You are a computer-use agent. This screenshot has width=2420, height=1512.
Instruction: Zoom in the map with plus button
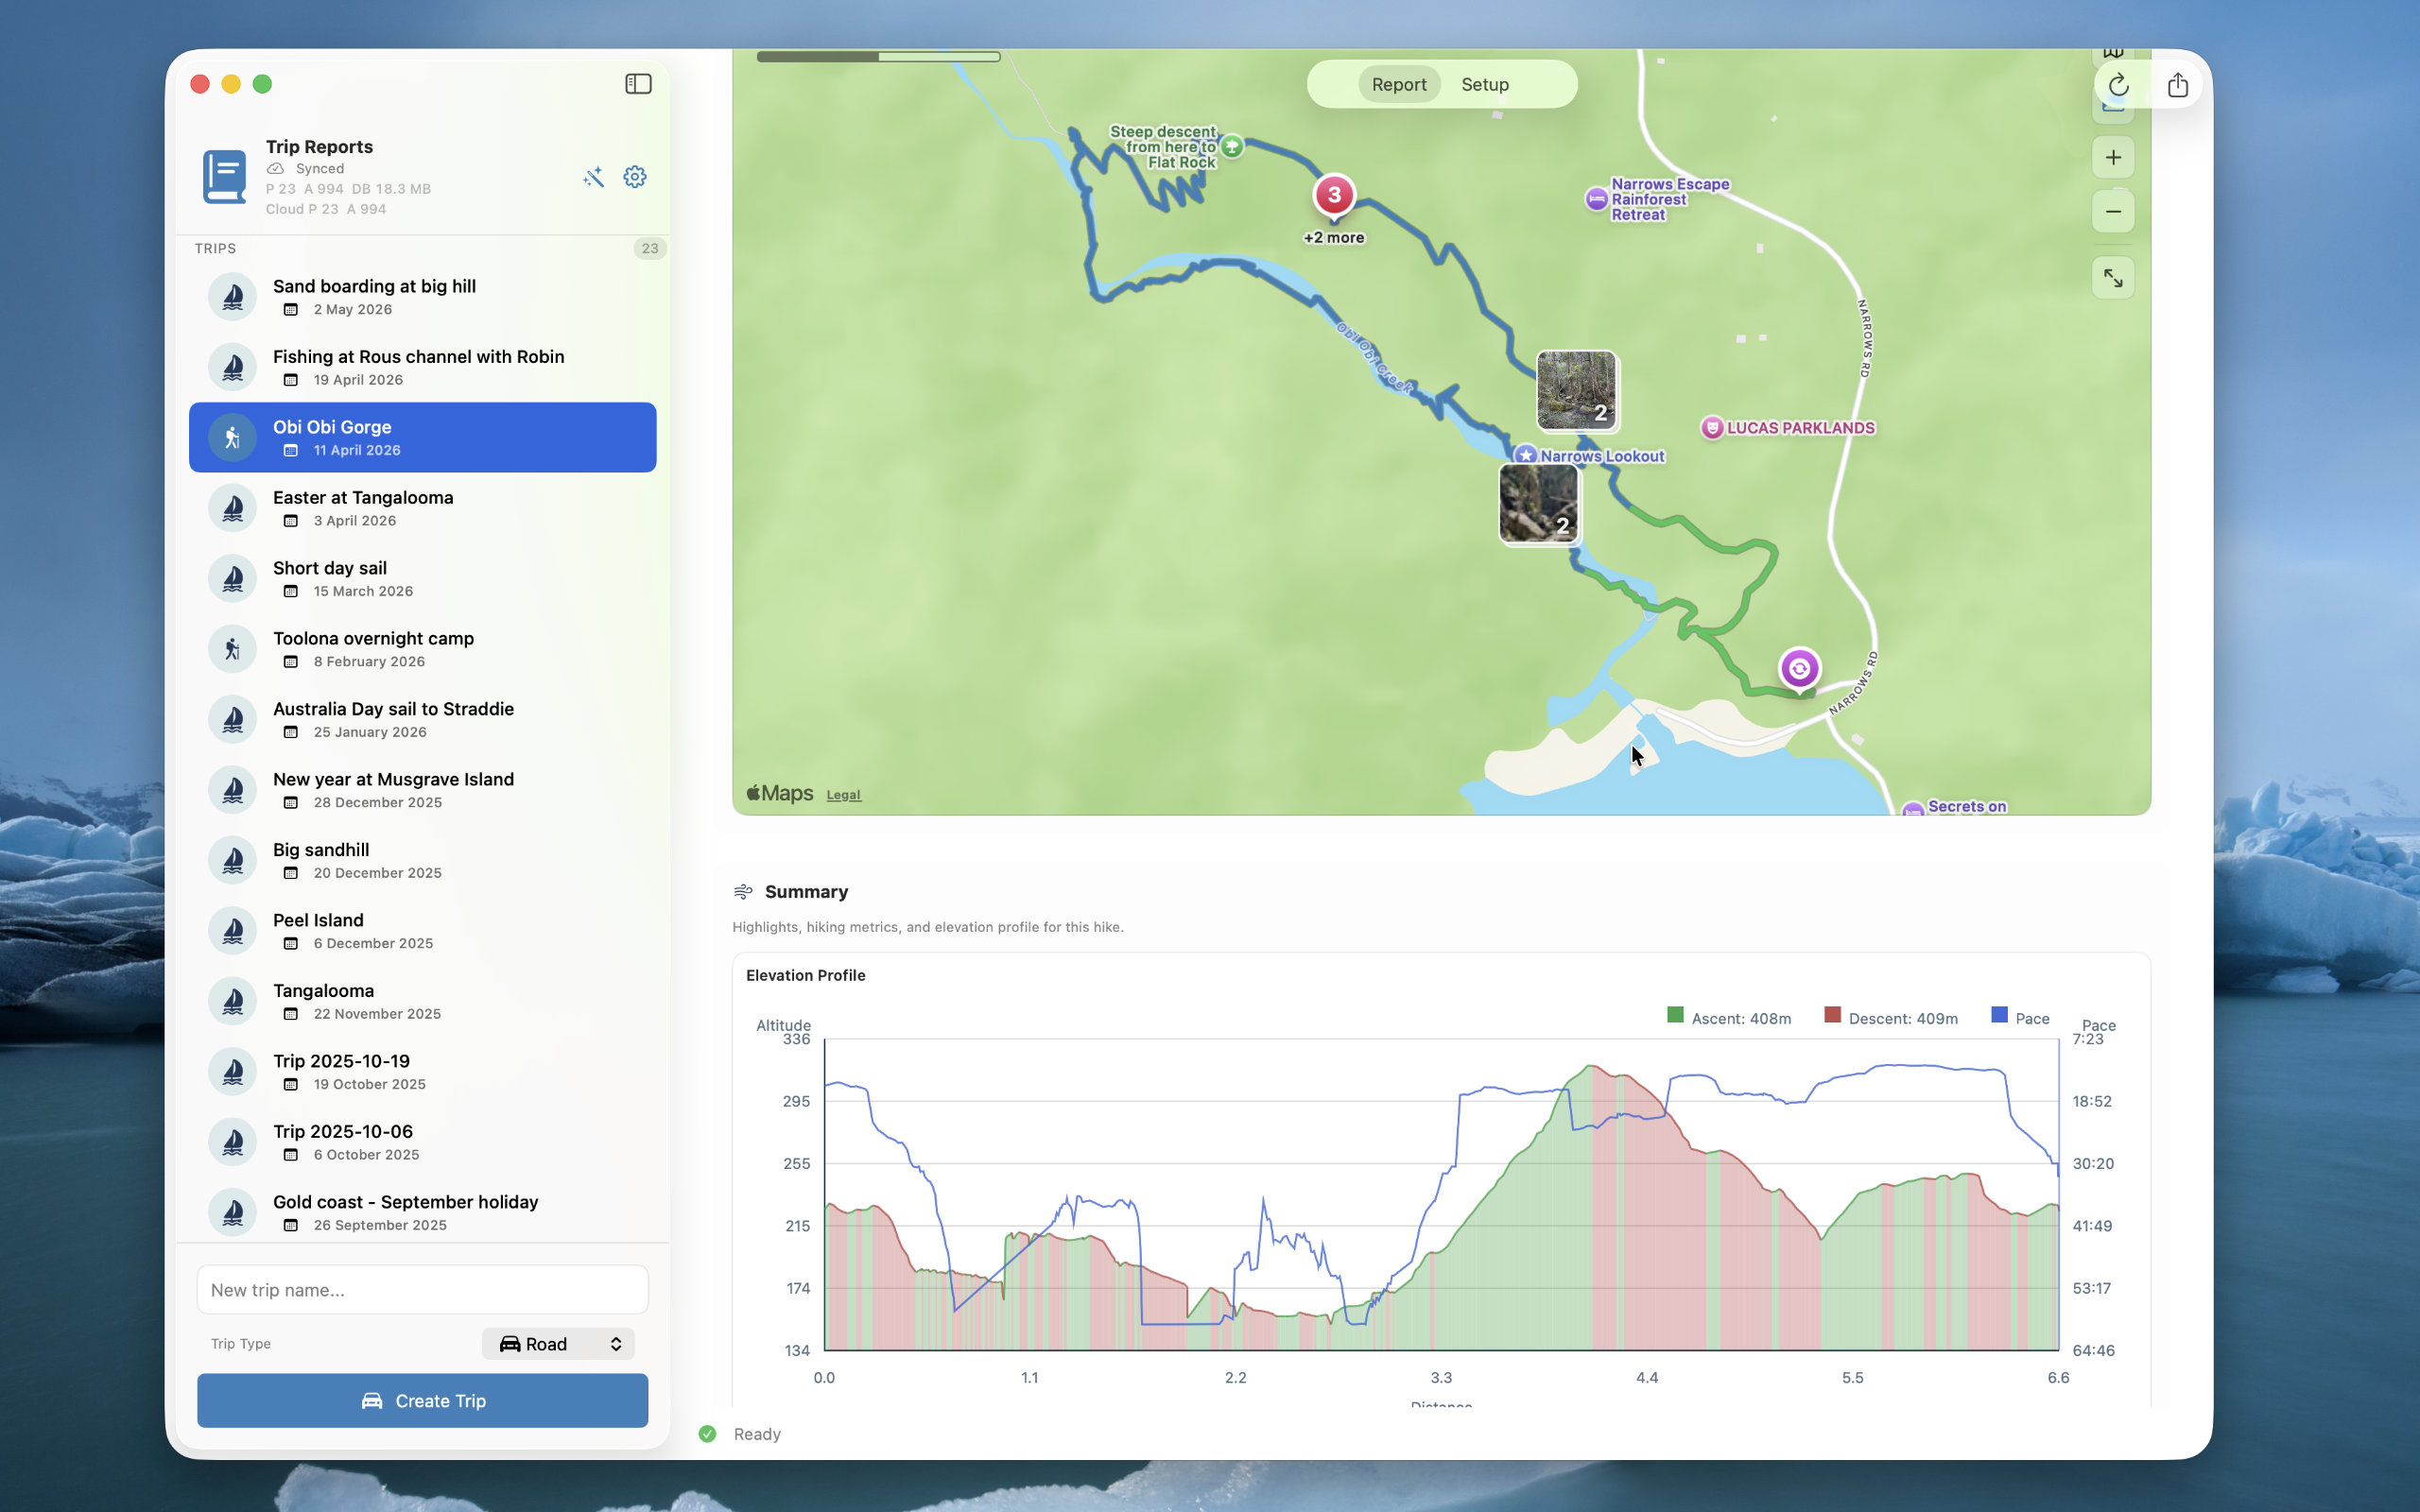[2113, 158]
